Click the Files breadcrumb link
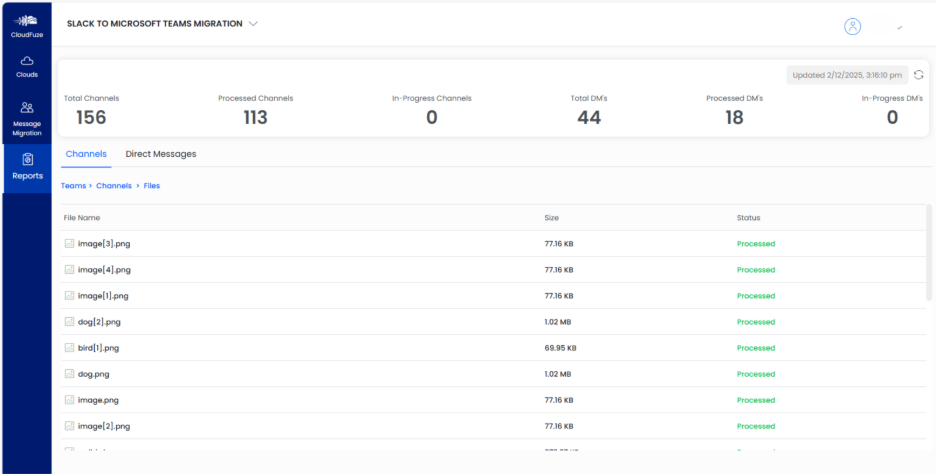Screen dimensions: 936x474 click(x=152, y=186)
